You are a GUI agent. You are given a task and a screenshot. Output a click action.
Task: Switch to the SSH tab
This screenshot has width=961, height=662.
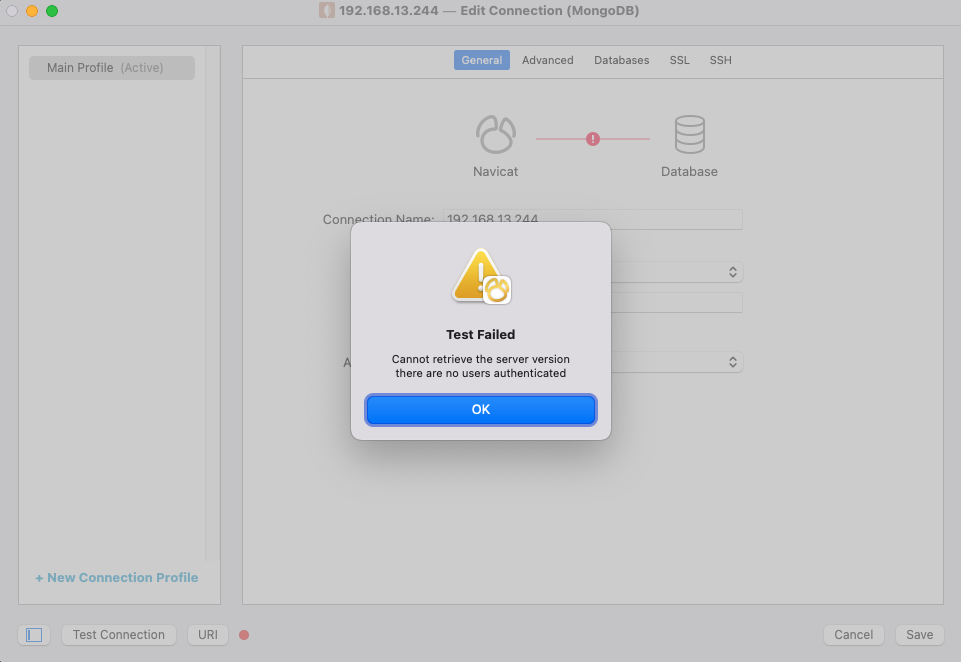point(720,60)
